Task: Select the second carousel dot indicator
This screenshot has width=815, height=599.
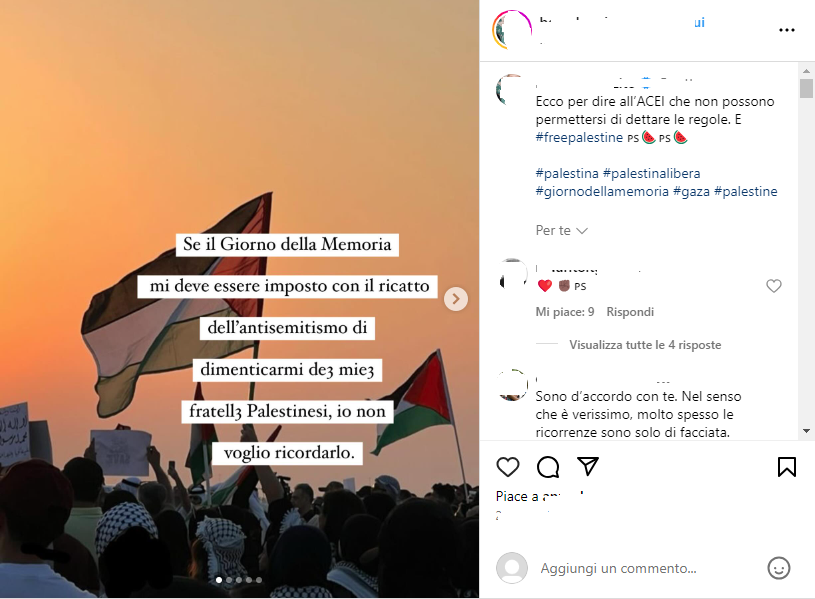Action: 229,580
